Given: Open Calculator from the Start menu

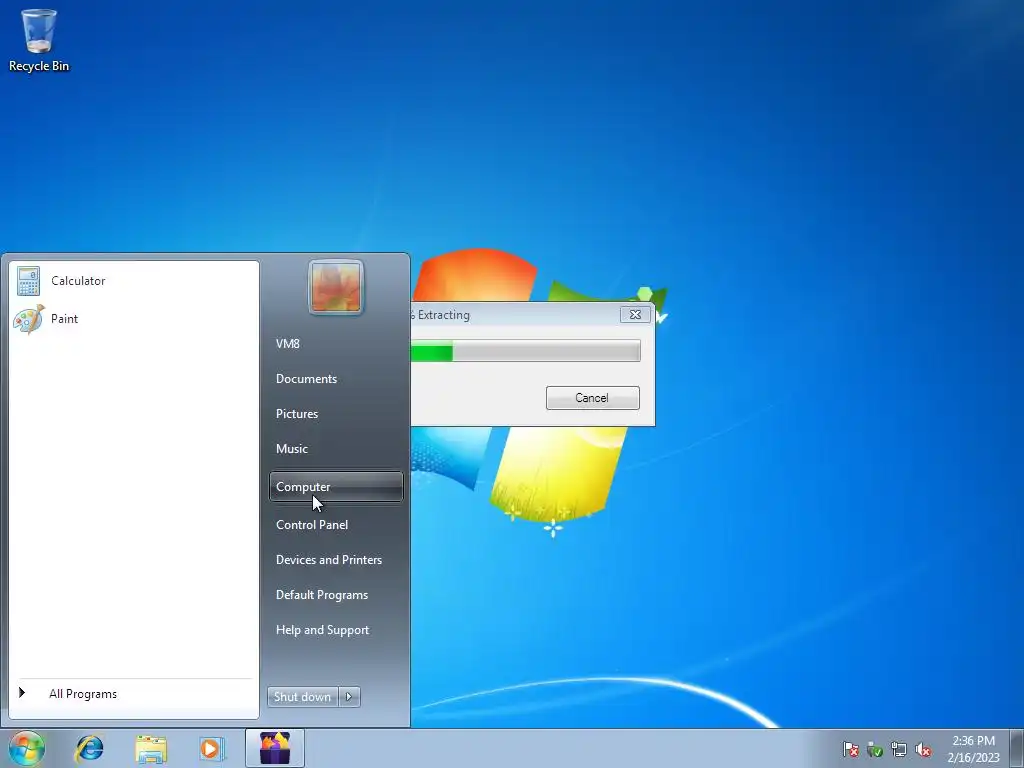Looking at the screenshot, I should click(134, 281).
